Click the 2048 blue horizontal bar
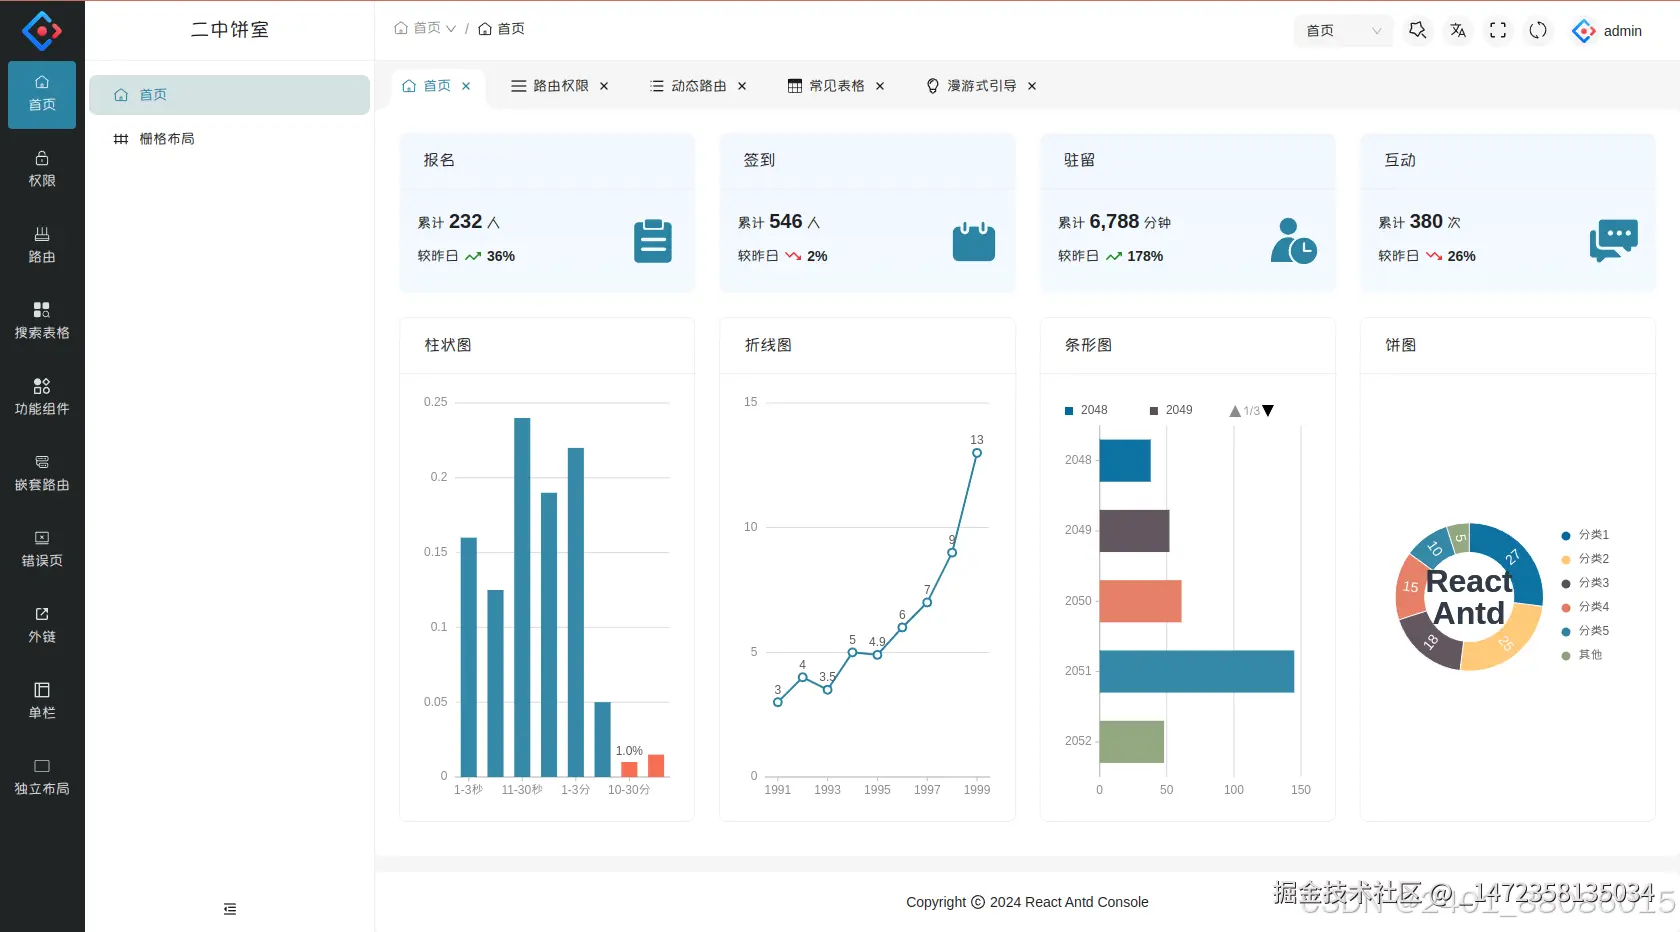1680x932 pixels. 1125,461
